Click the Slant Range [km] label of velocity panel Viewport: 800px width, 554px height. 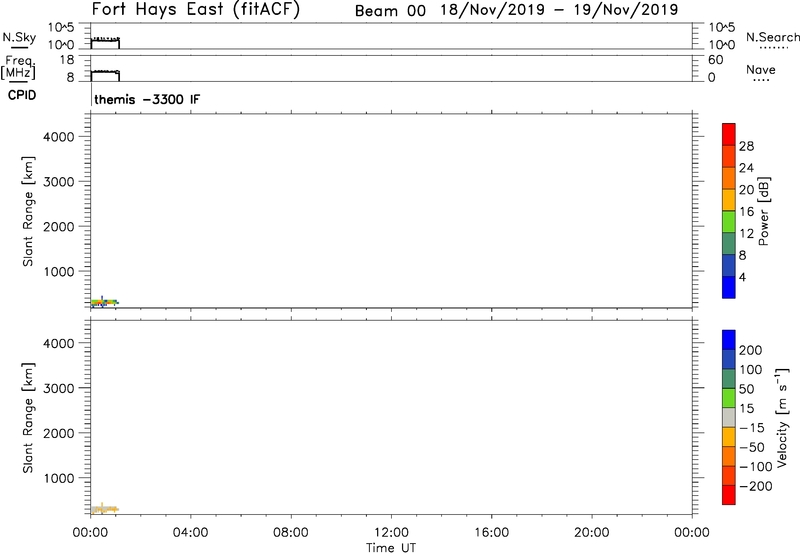[x=28, y=418]
